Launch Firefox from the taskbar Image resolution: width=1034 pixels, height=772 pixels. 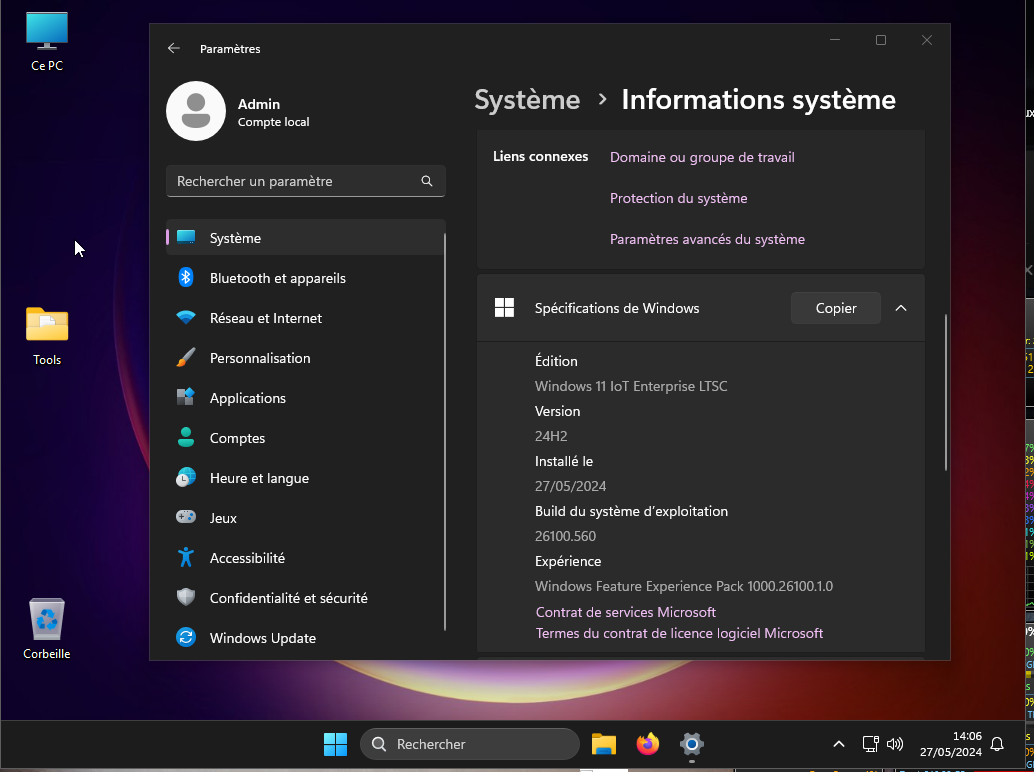[648, 744]
